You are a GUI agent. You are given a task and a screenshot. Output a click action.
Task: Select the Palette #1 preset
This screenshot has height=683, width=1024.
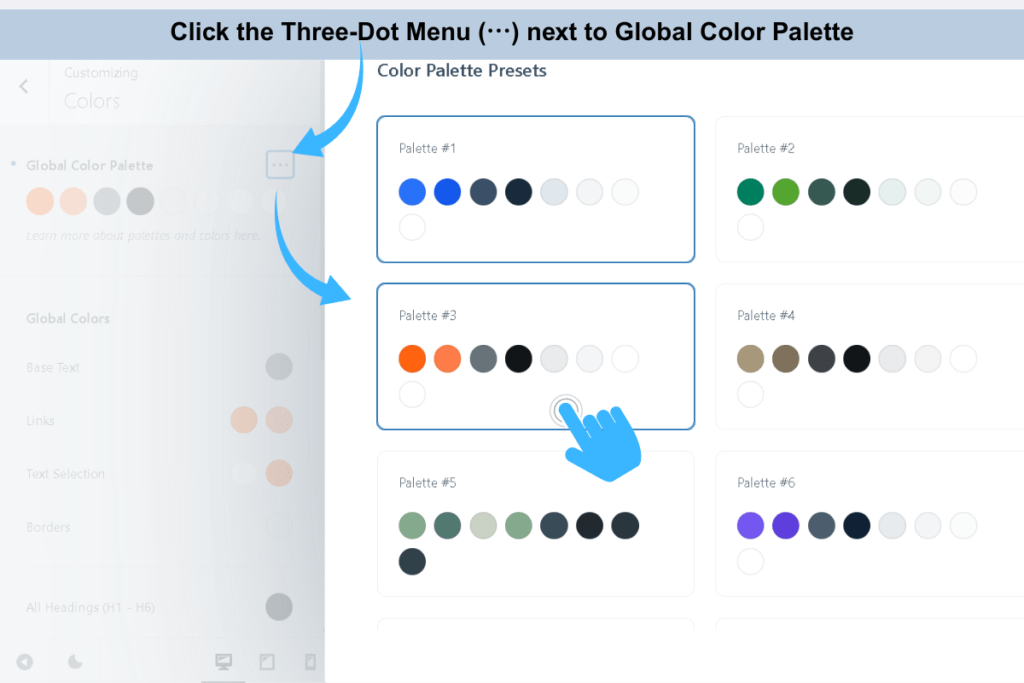pos(535,189)
